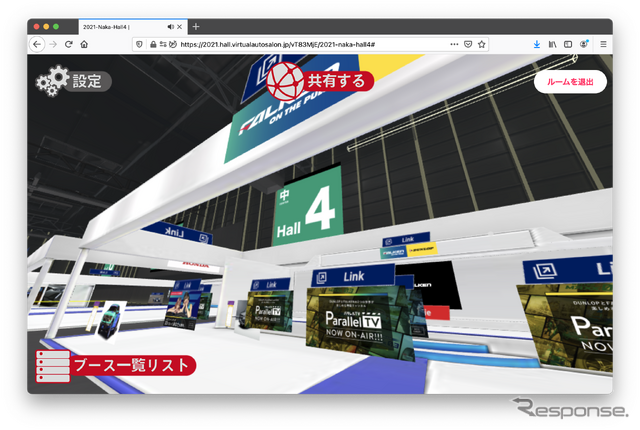
Task: Open the page actions three-dot menu
Action: (x=454, y=44)
